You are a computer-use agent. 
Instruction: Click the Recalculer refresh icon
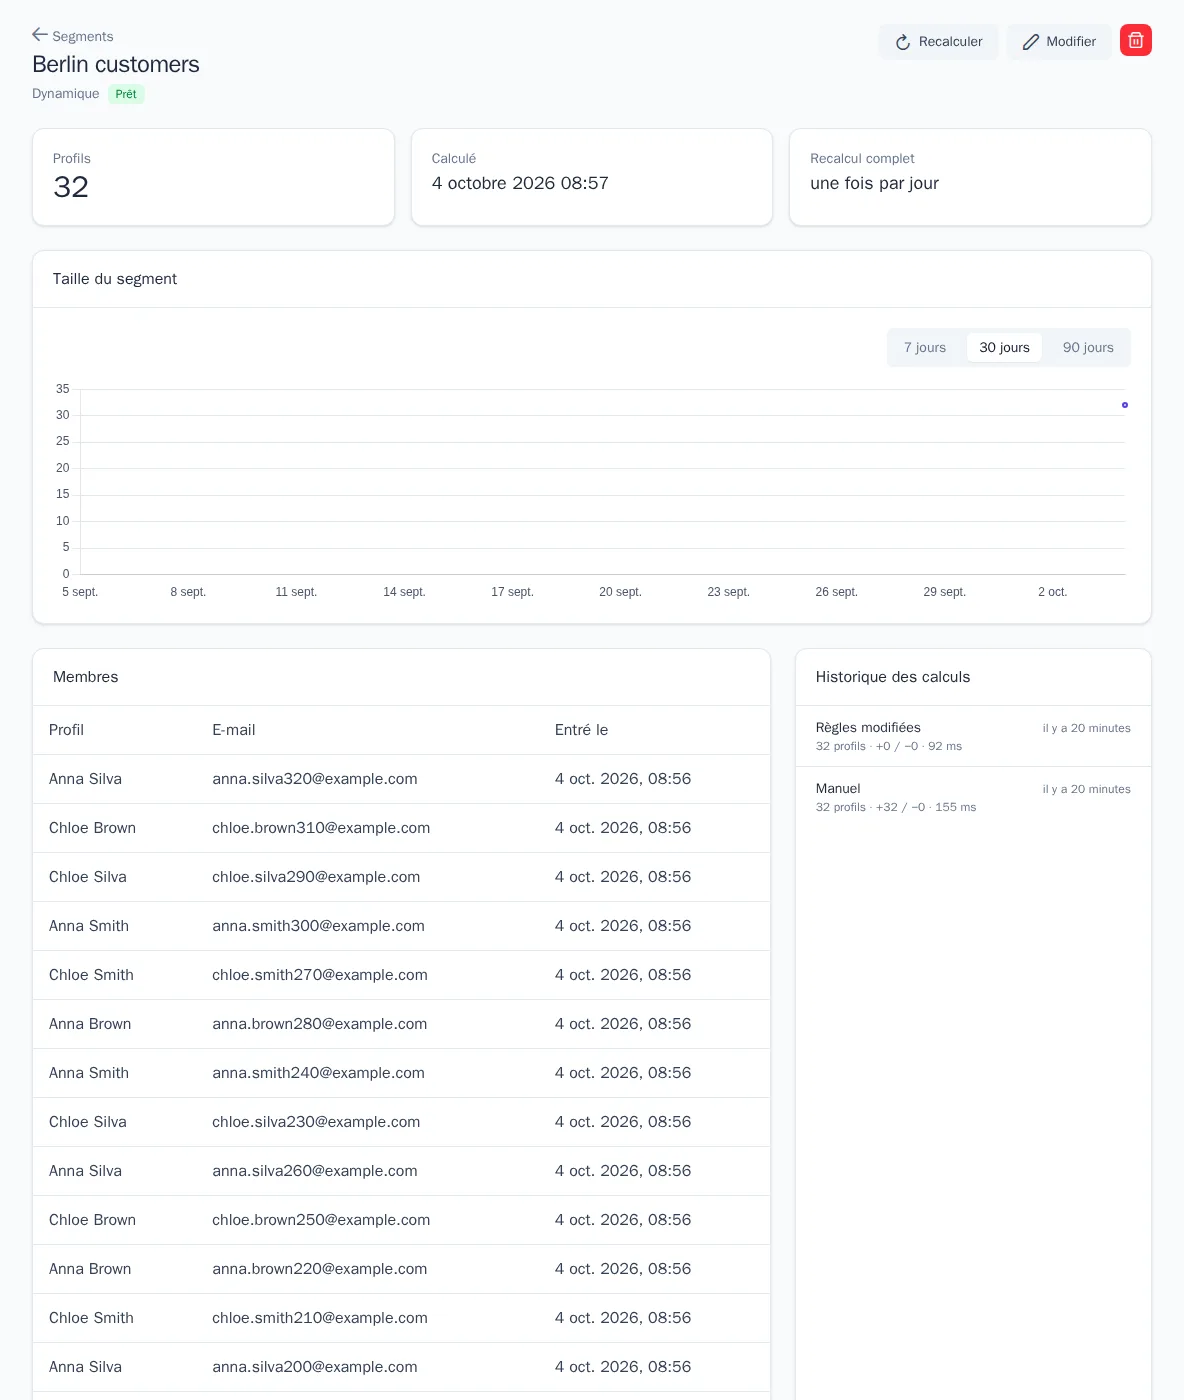click(903, 42)
